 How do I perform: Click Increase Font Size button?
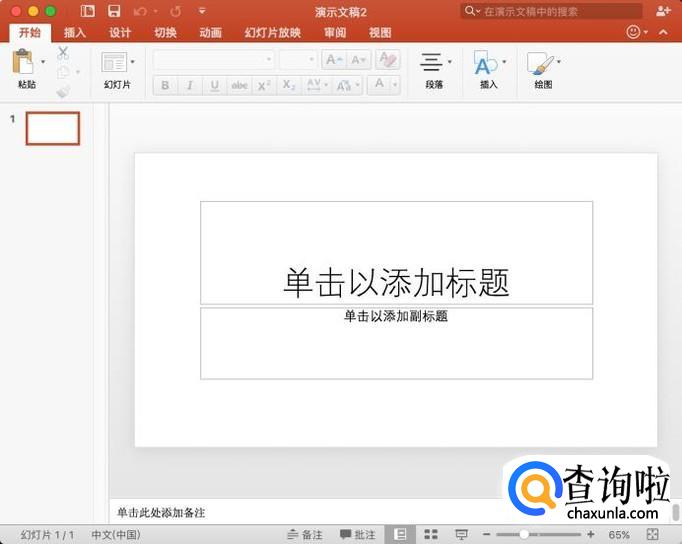tap(334, 60)
